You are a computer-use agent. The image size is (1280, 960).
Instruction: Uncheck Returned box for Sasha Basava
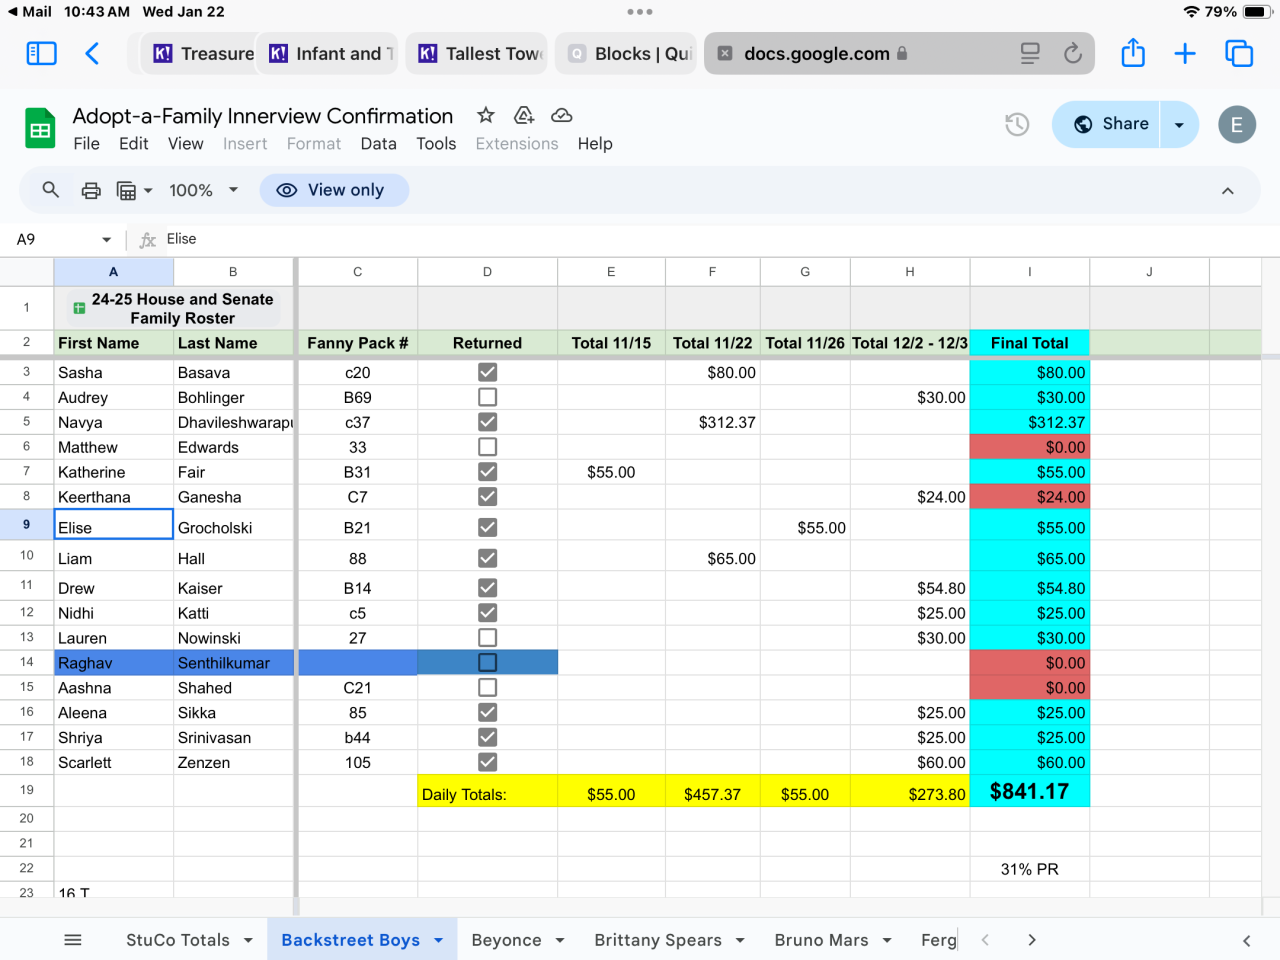point(487,372)
